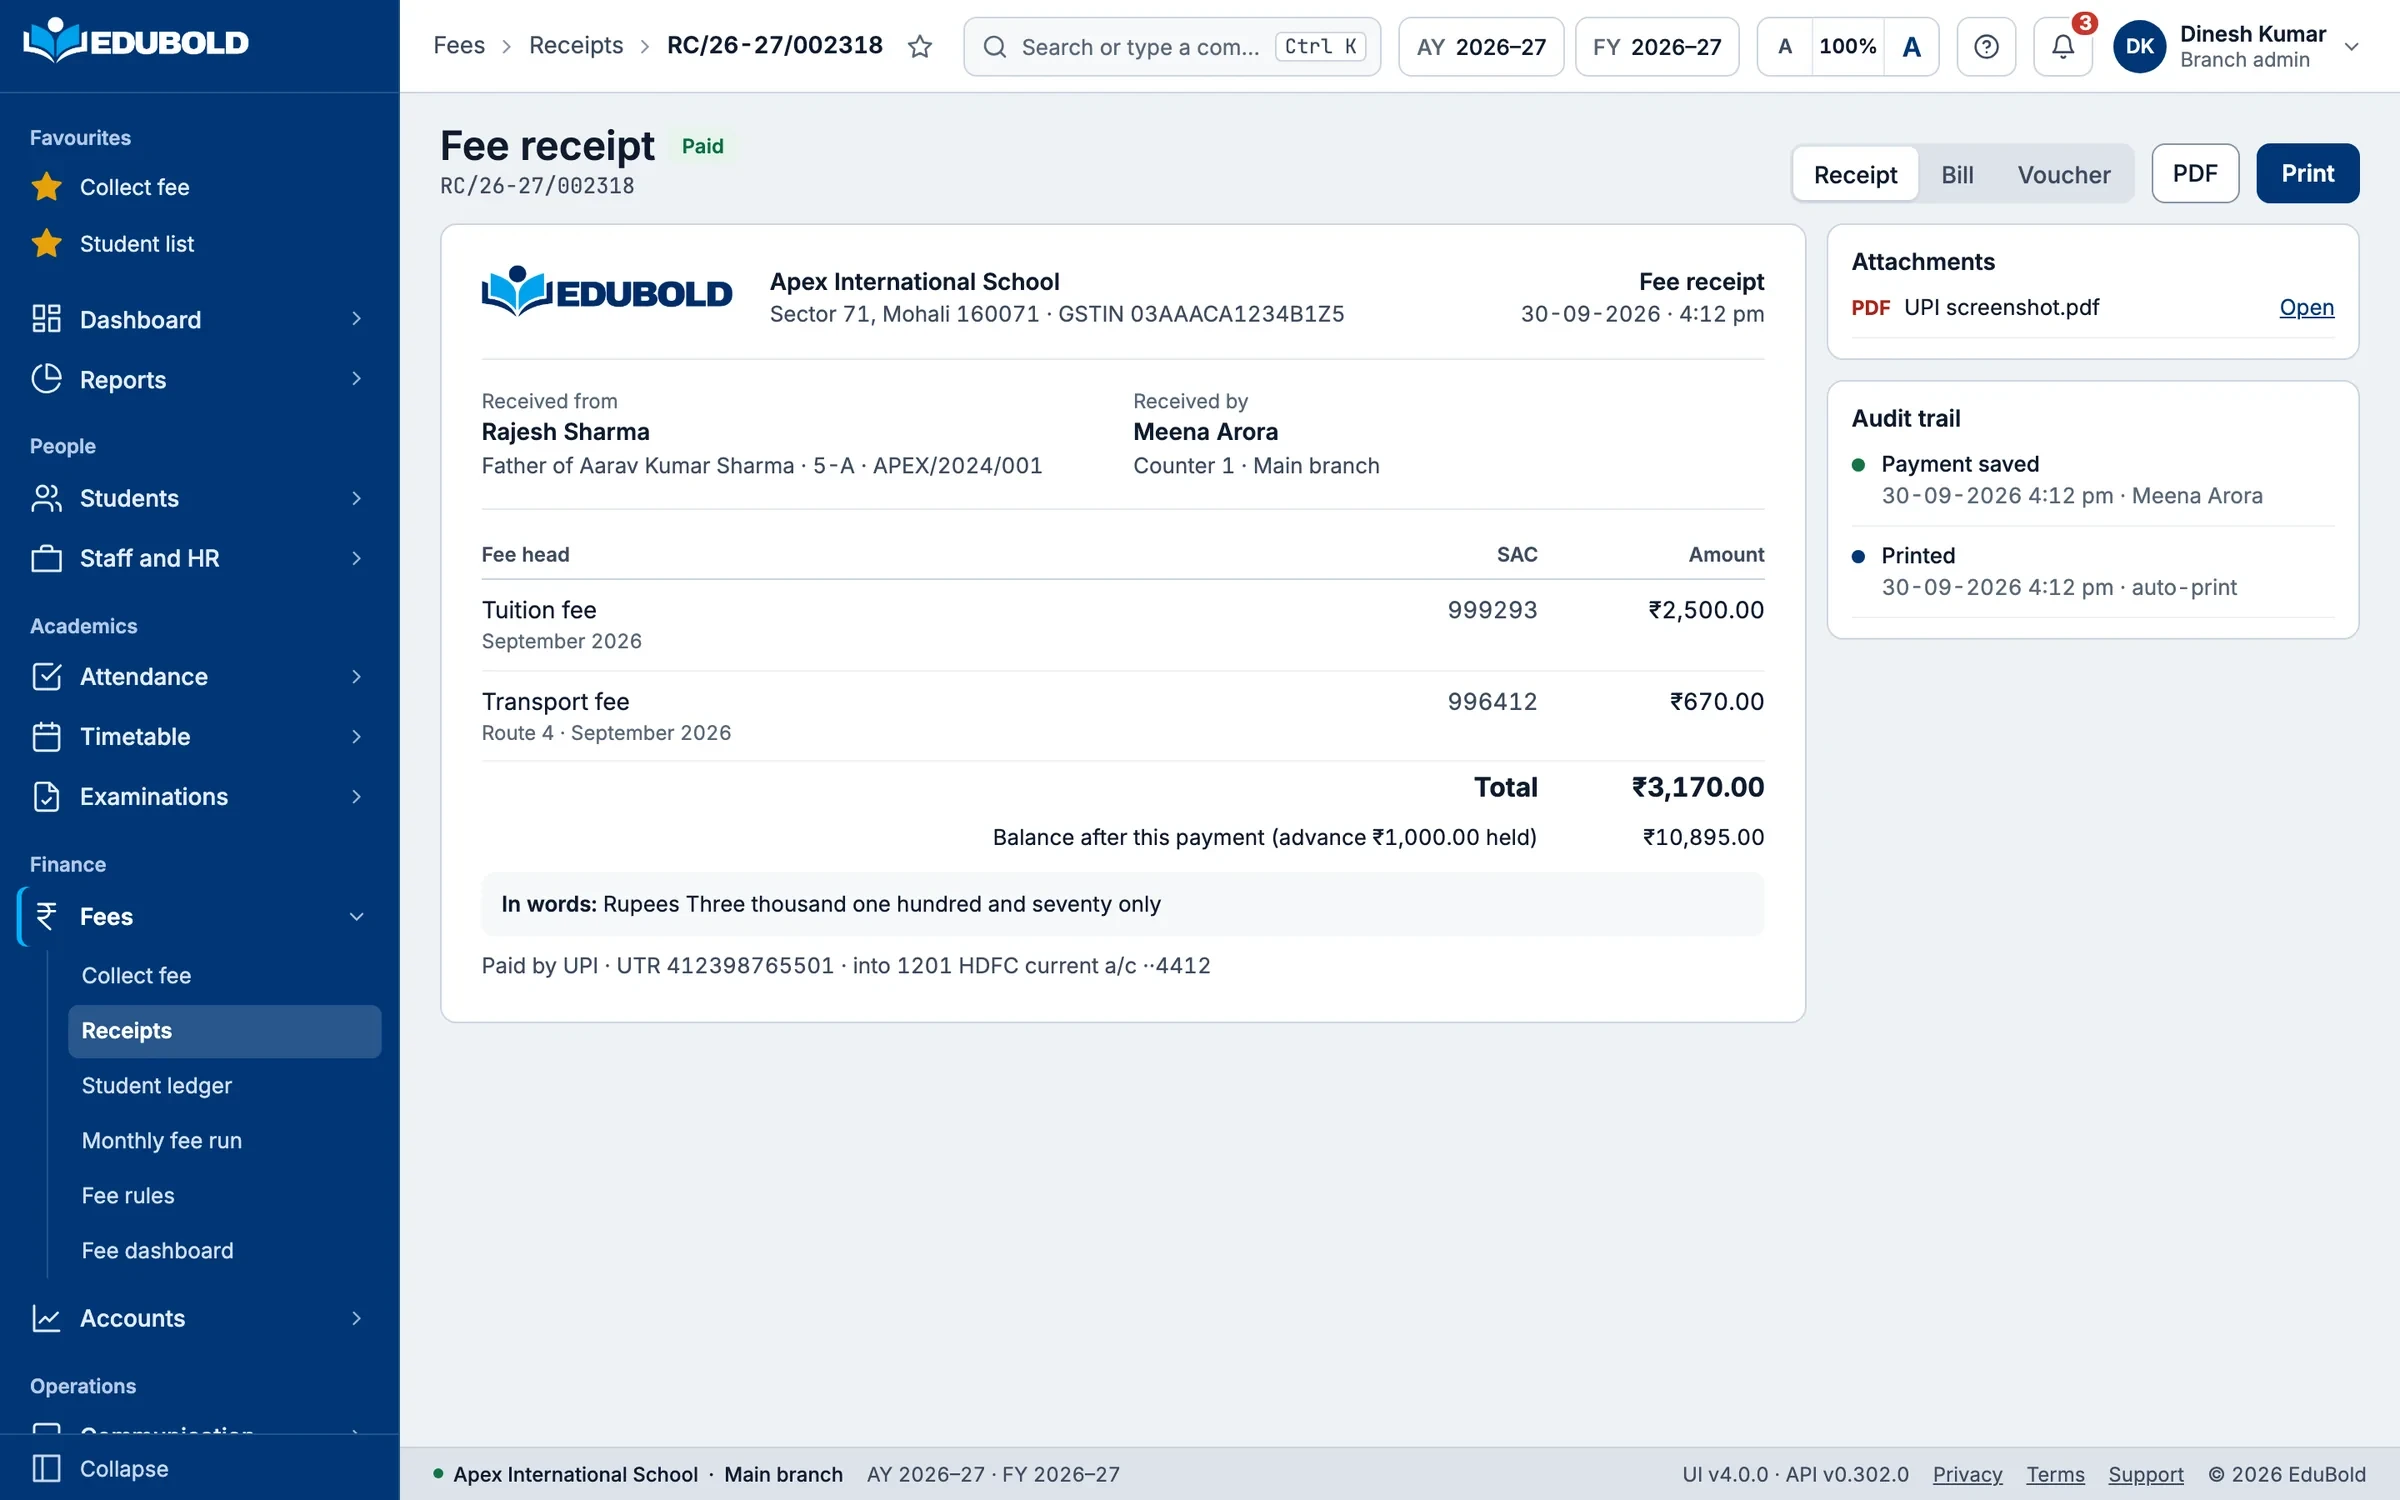Expand the Students section chevron
2400x1500 pixels.
pyautogui.click(x=356, y=498)
